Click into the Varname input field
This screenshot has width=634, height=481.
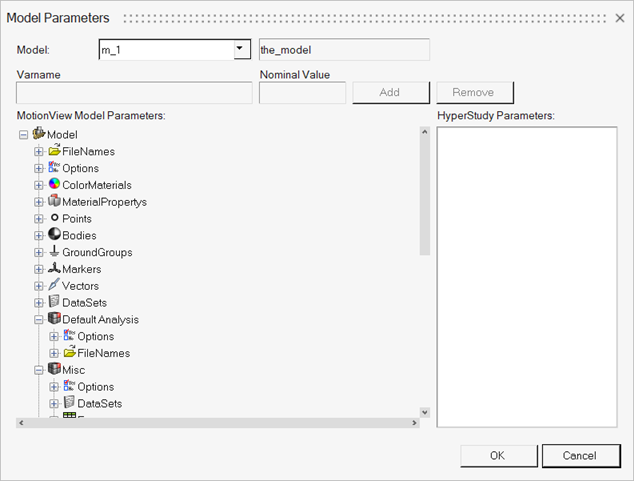tap(134, 92)
